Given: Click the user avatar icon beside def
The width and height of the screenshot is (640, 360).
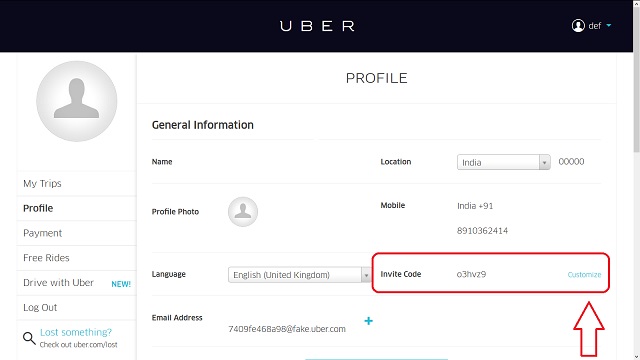Looking at the screenshot, I should pos(578,26).
